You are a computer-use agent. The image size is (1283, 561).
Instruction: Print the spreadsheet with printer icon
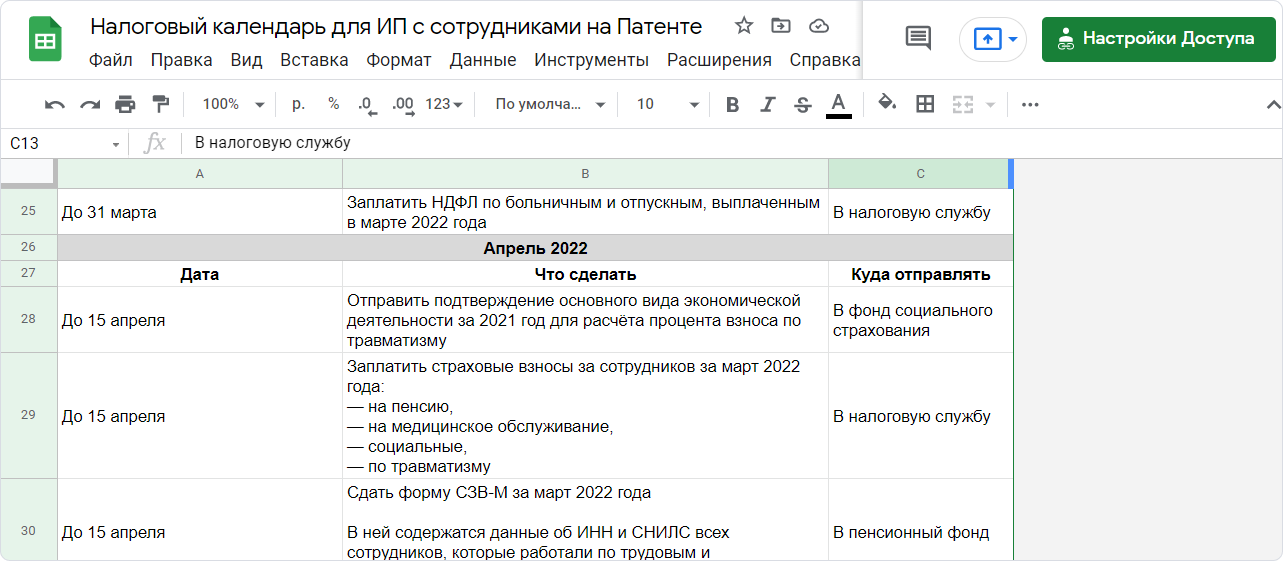125,104
